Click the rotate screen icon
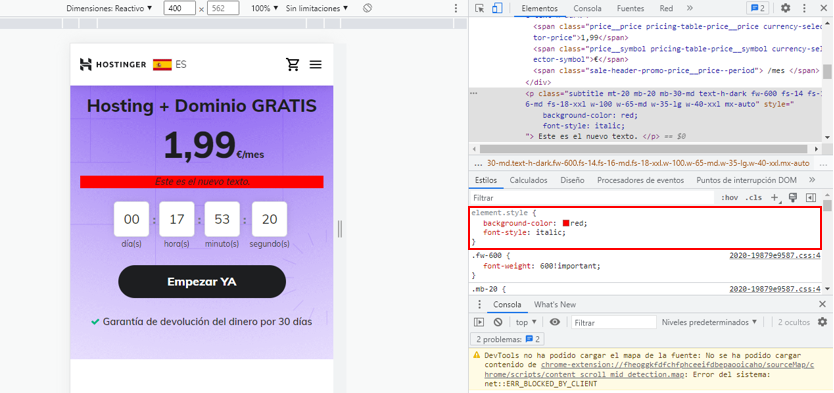The image size is (834, 393). 367,9
